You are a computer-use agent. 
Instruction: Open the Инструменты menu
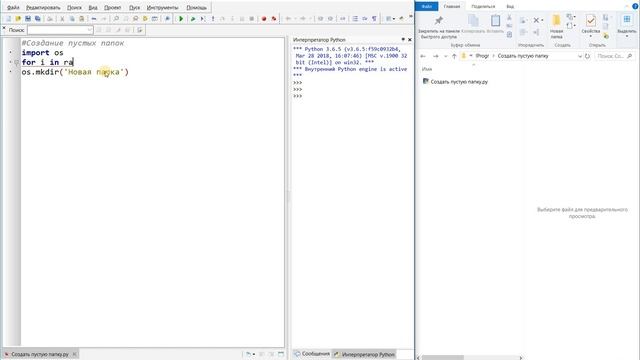(162, 7)
